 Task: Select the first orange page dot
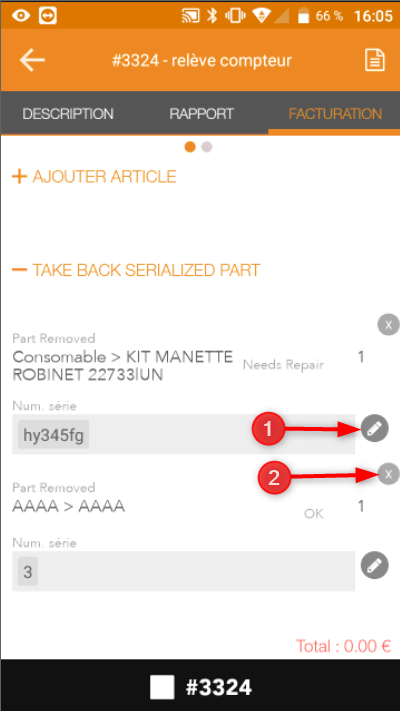coord(190,147)
